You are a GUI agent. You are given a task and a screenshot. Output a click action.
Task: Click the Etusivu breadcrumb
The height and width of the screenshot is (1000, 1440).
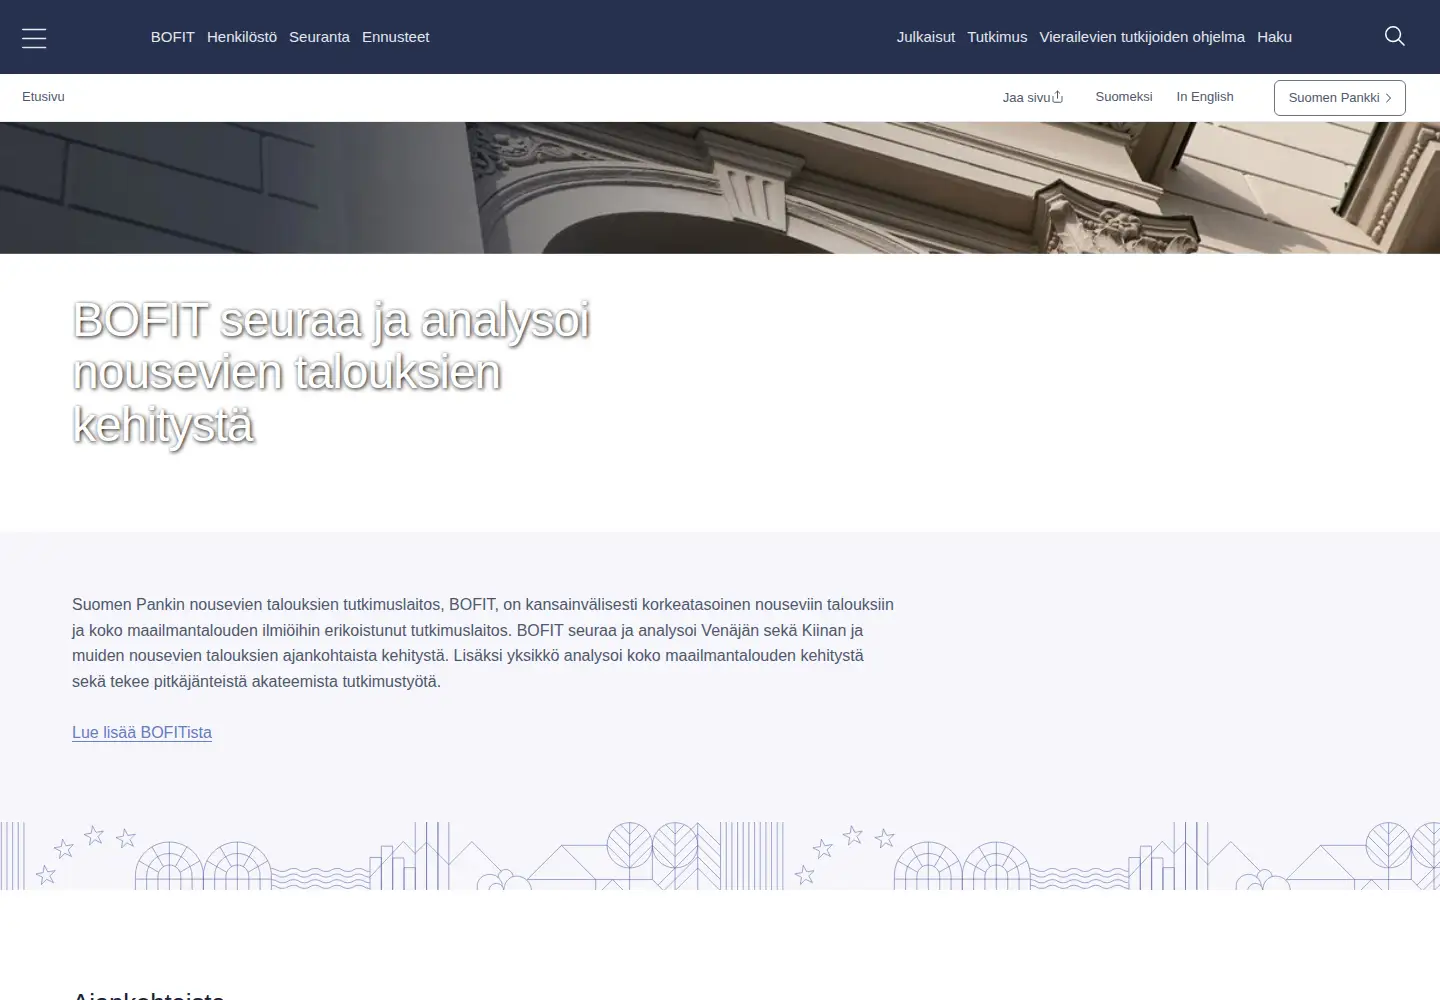click(x=43, y=97)
